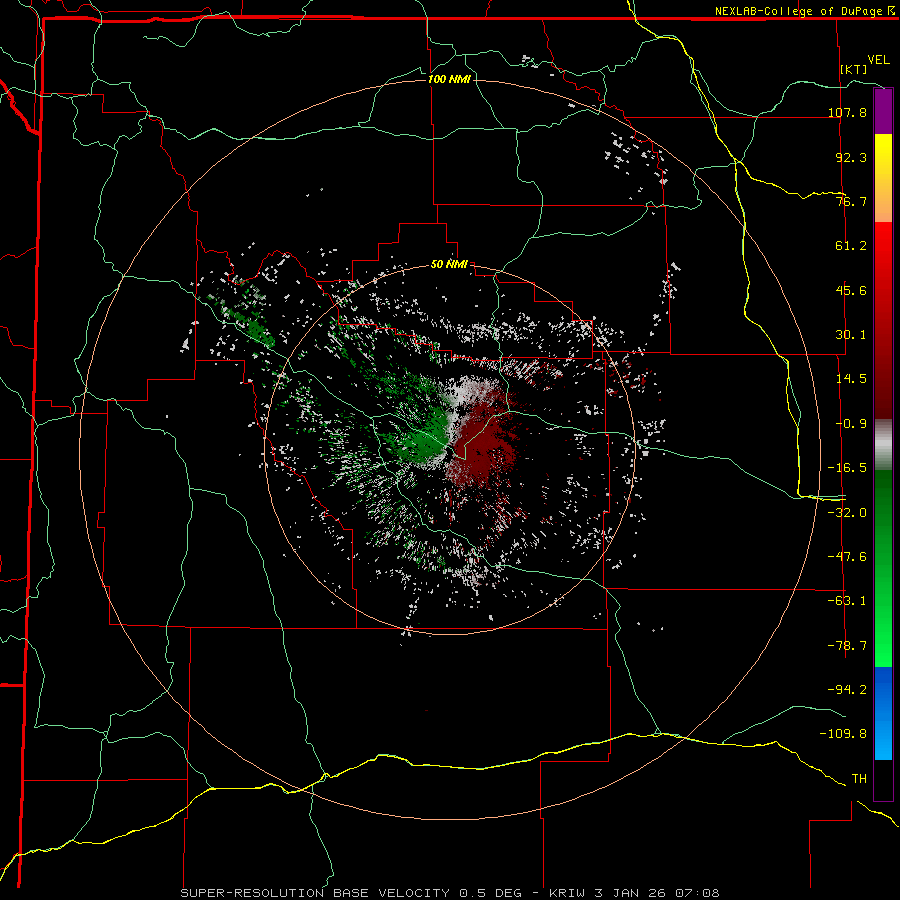Select the 76.7 legend value
Screen dimensions: 900x900
(851, 201)
